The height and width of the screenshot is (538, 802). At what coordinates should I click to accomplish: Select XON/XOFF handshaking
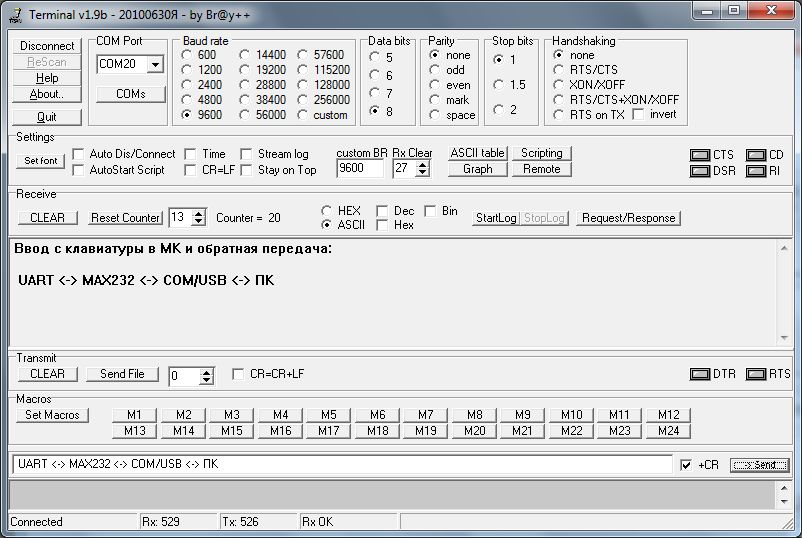tap(558, 84)
